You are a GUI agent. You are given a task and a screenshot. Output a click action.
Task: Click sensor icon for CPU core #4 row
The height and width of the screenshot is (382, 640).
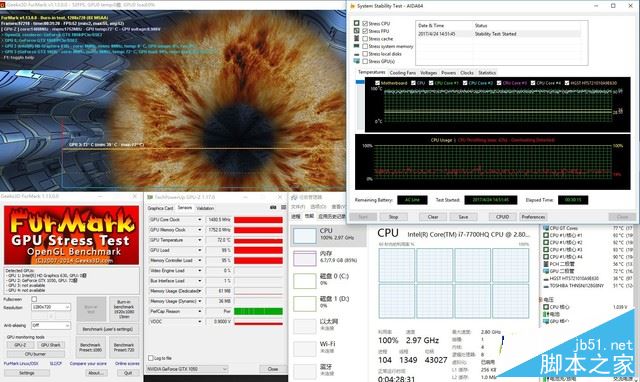(x=546, y=257)
